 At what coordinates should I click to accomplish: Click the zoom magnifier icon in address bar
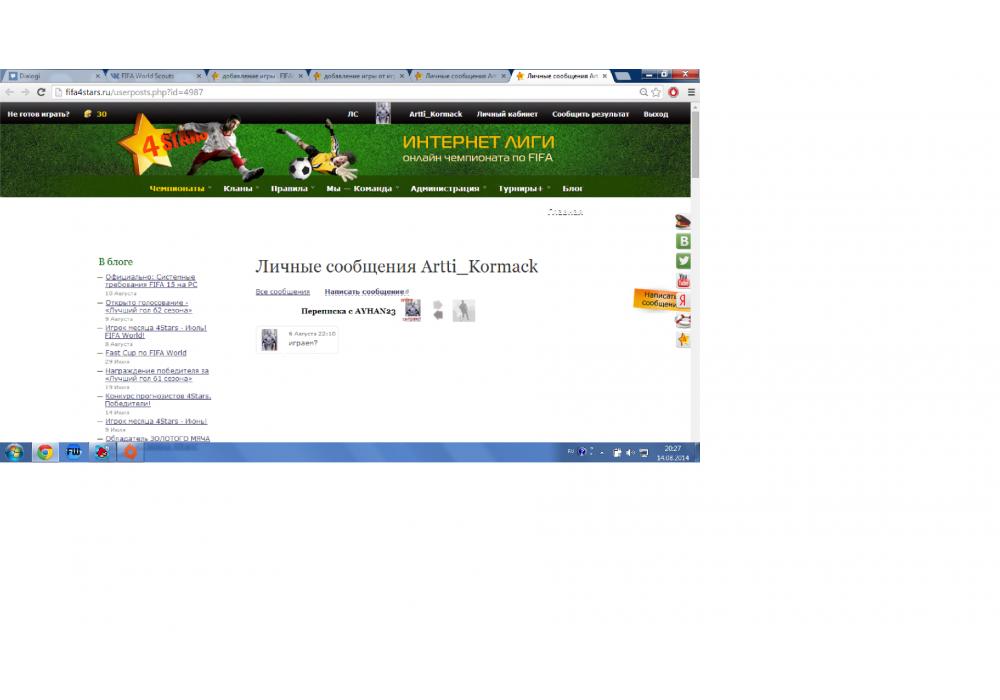[643, 92]
